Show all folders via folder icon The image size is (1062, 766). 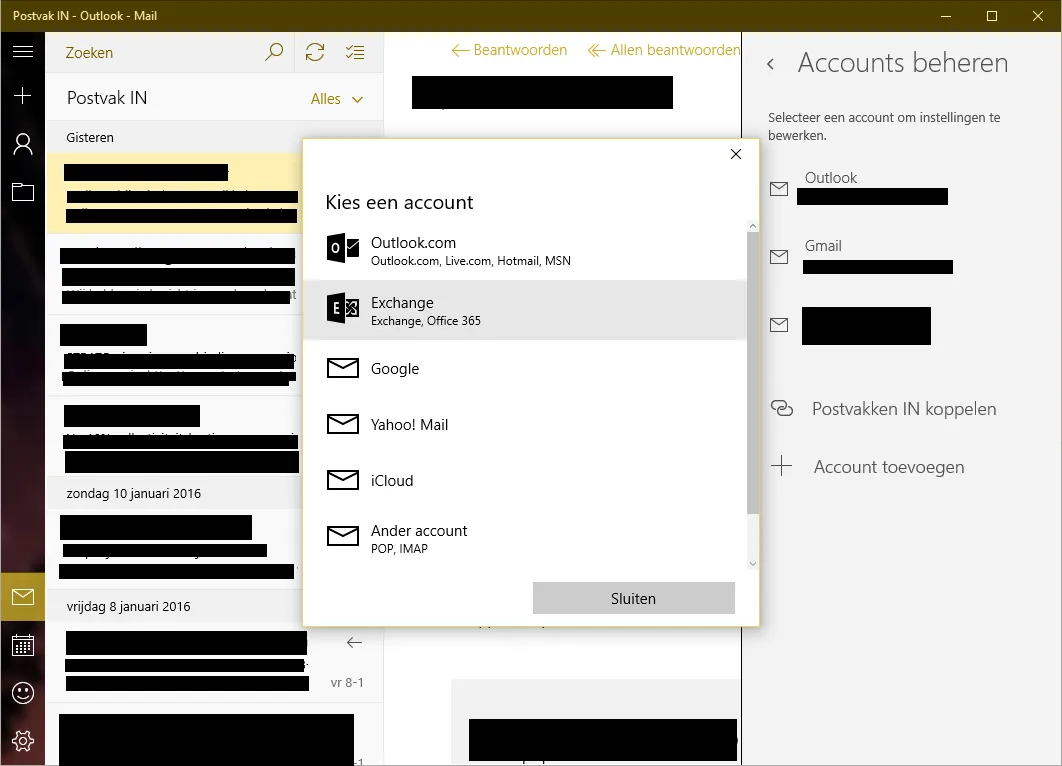22,192
